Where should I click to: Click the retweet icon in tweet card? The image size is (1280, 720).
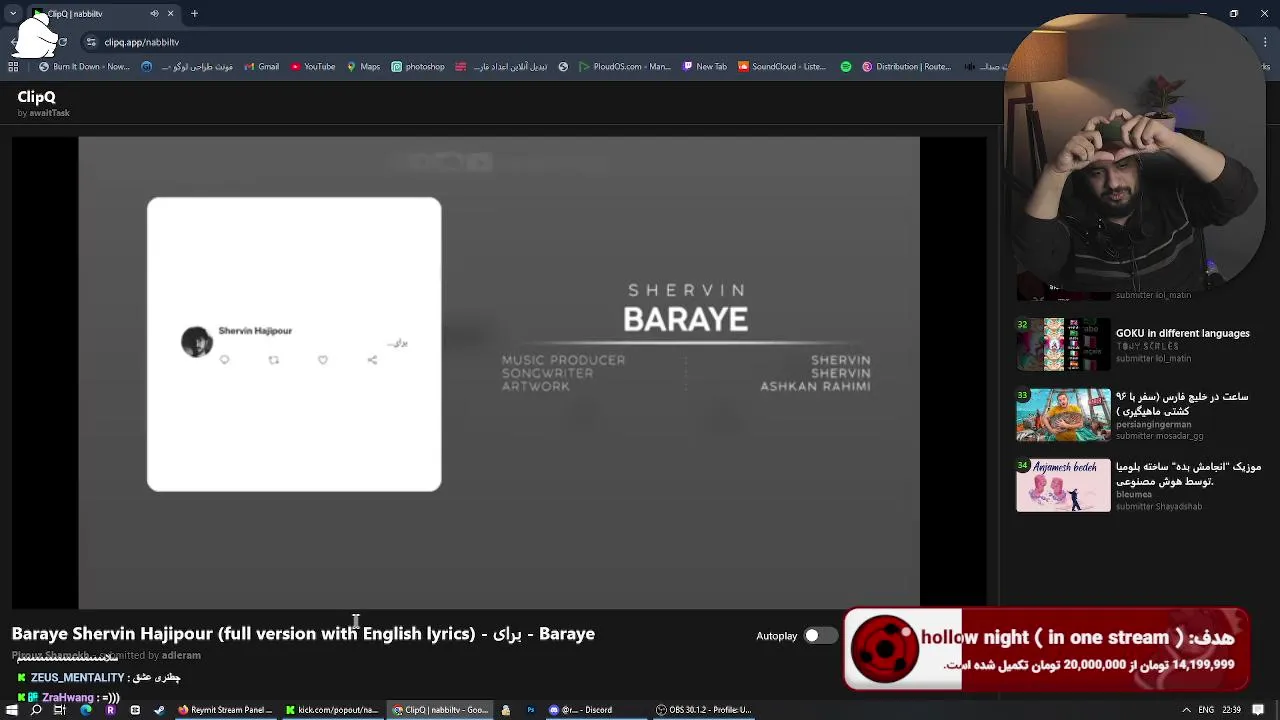[x=274, y=360]
